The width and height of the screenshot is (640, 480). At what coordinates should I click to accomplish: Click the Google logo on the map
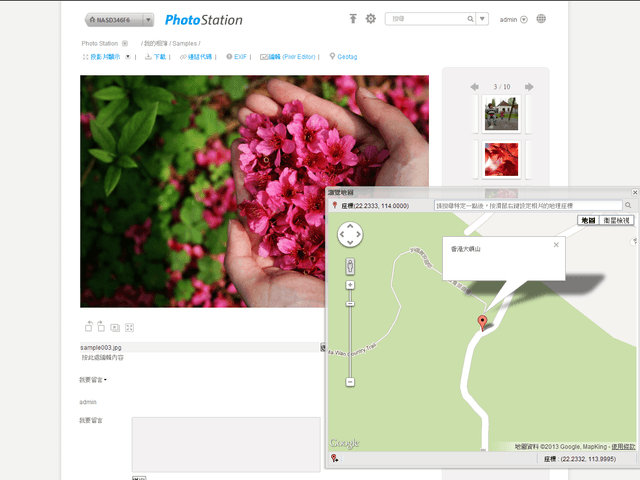[x=344, y=443]
